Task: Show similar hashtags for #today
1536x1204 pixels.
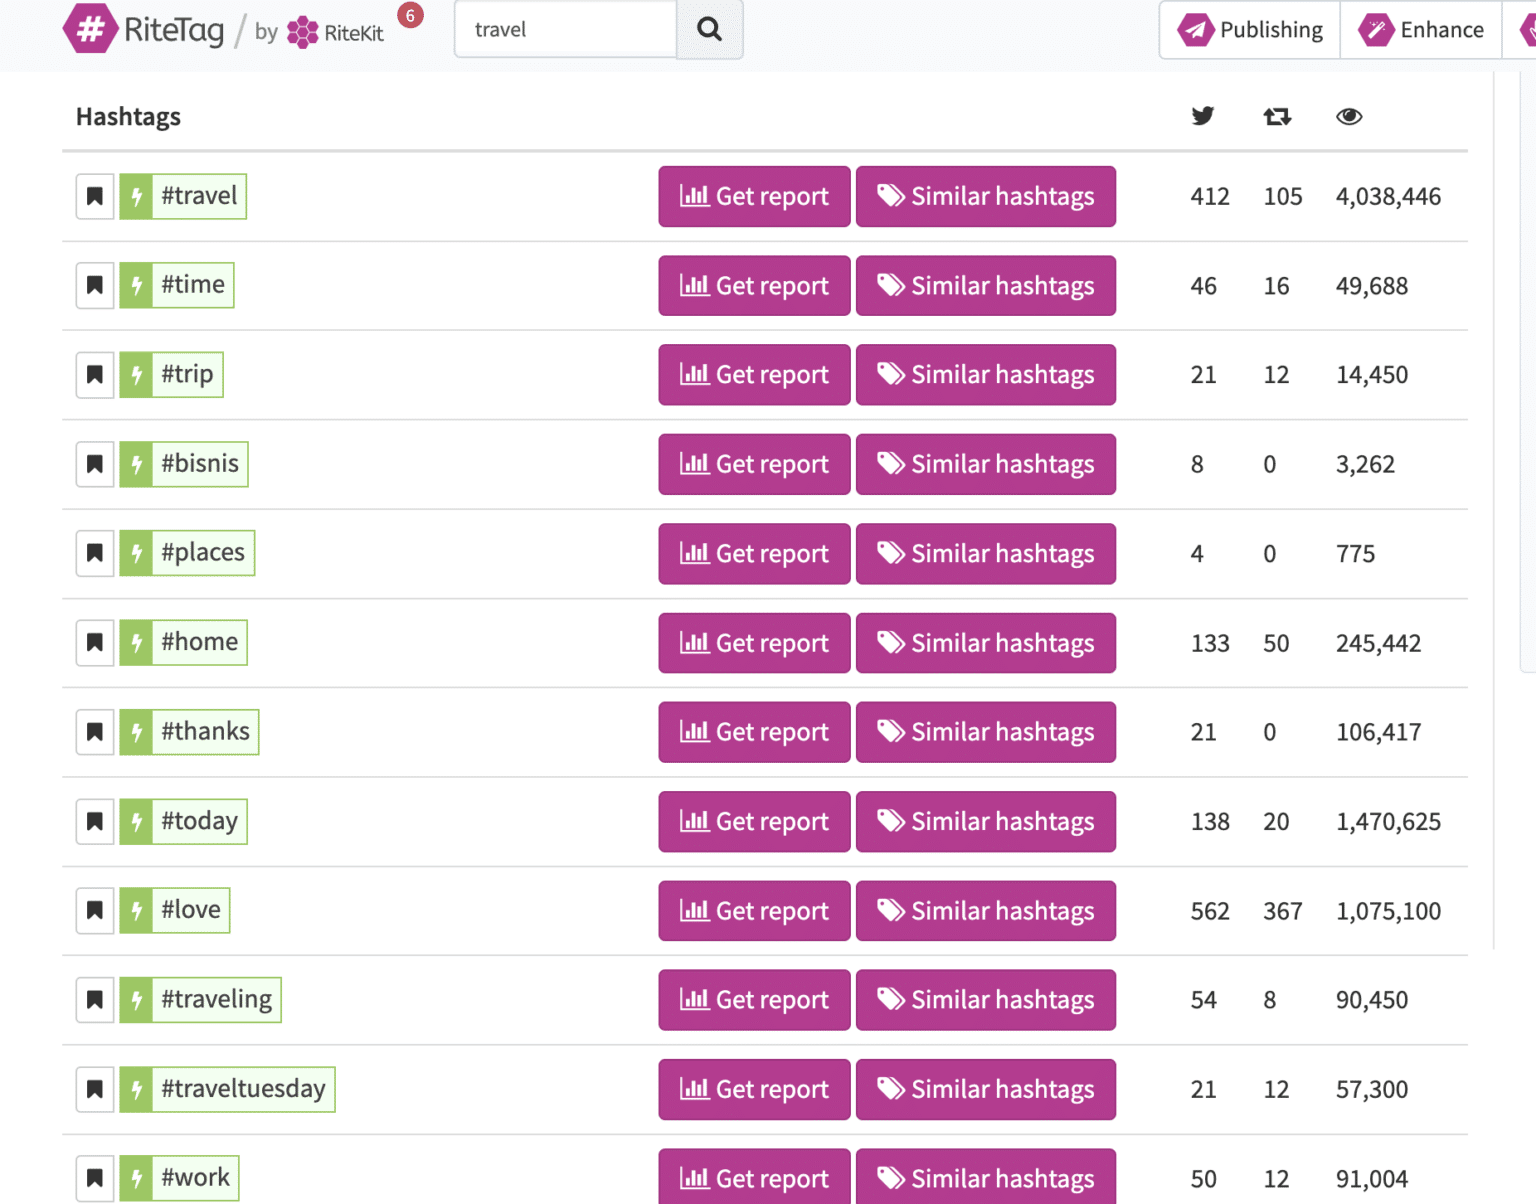Action: 985,821
